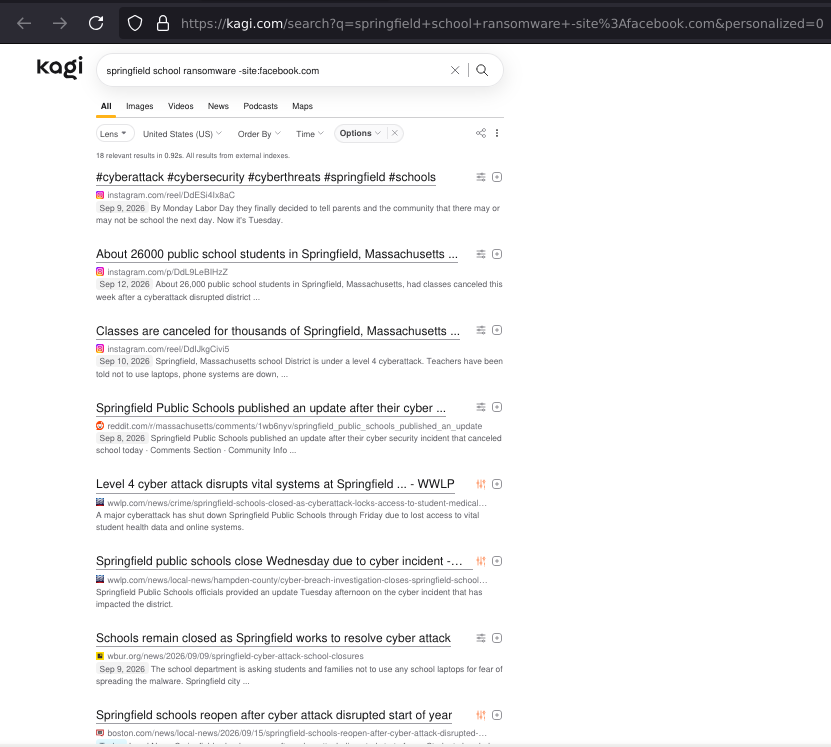Clear the search box with the X icon
The image size is (831, 747).
[x=455, y=70]
